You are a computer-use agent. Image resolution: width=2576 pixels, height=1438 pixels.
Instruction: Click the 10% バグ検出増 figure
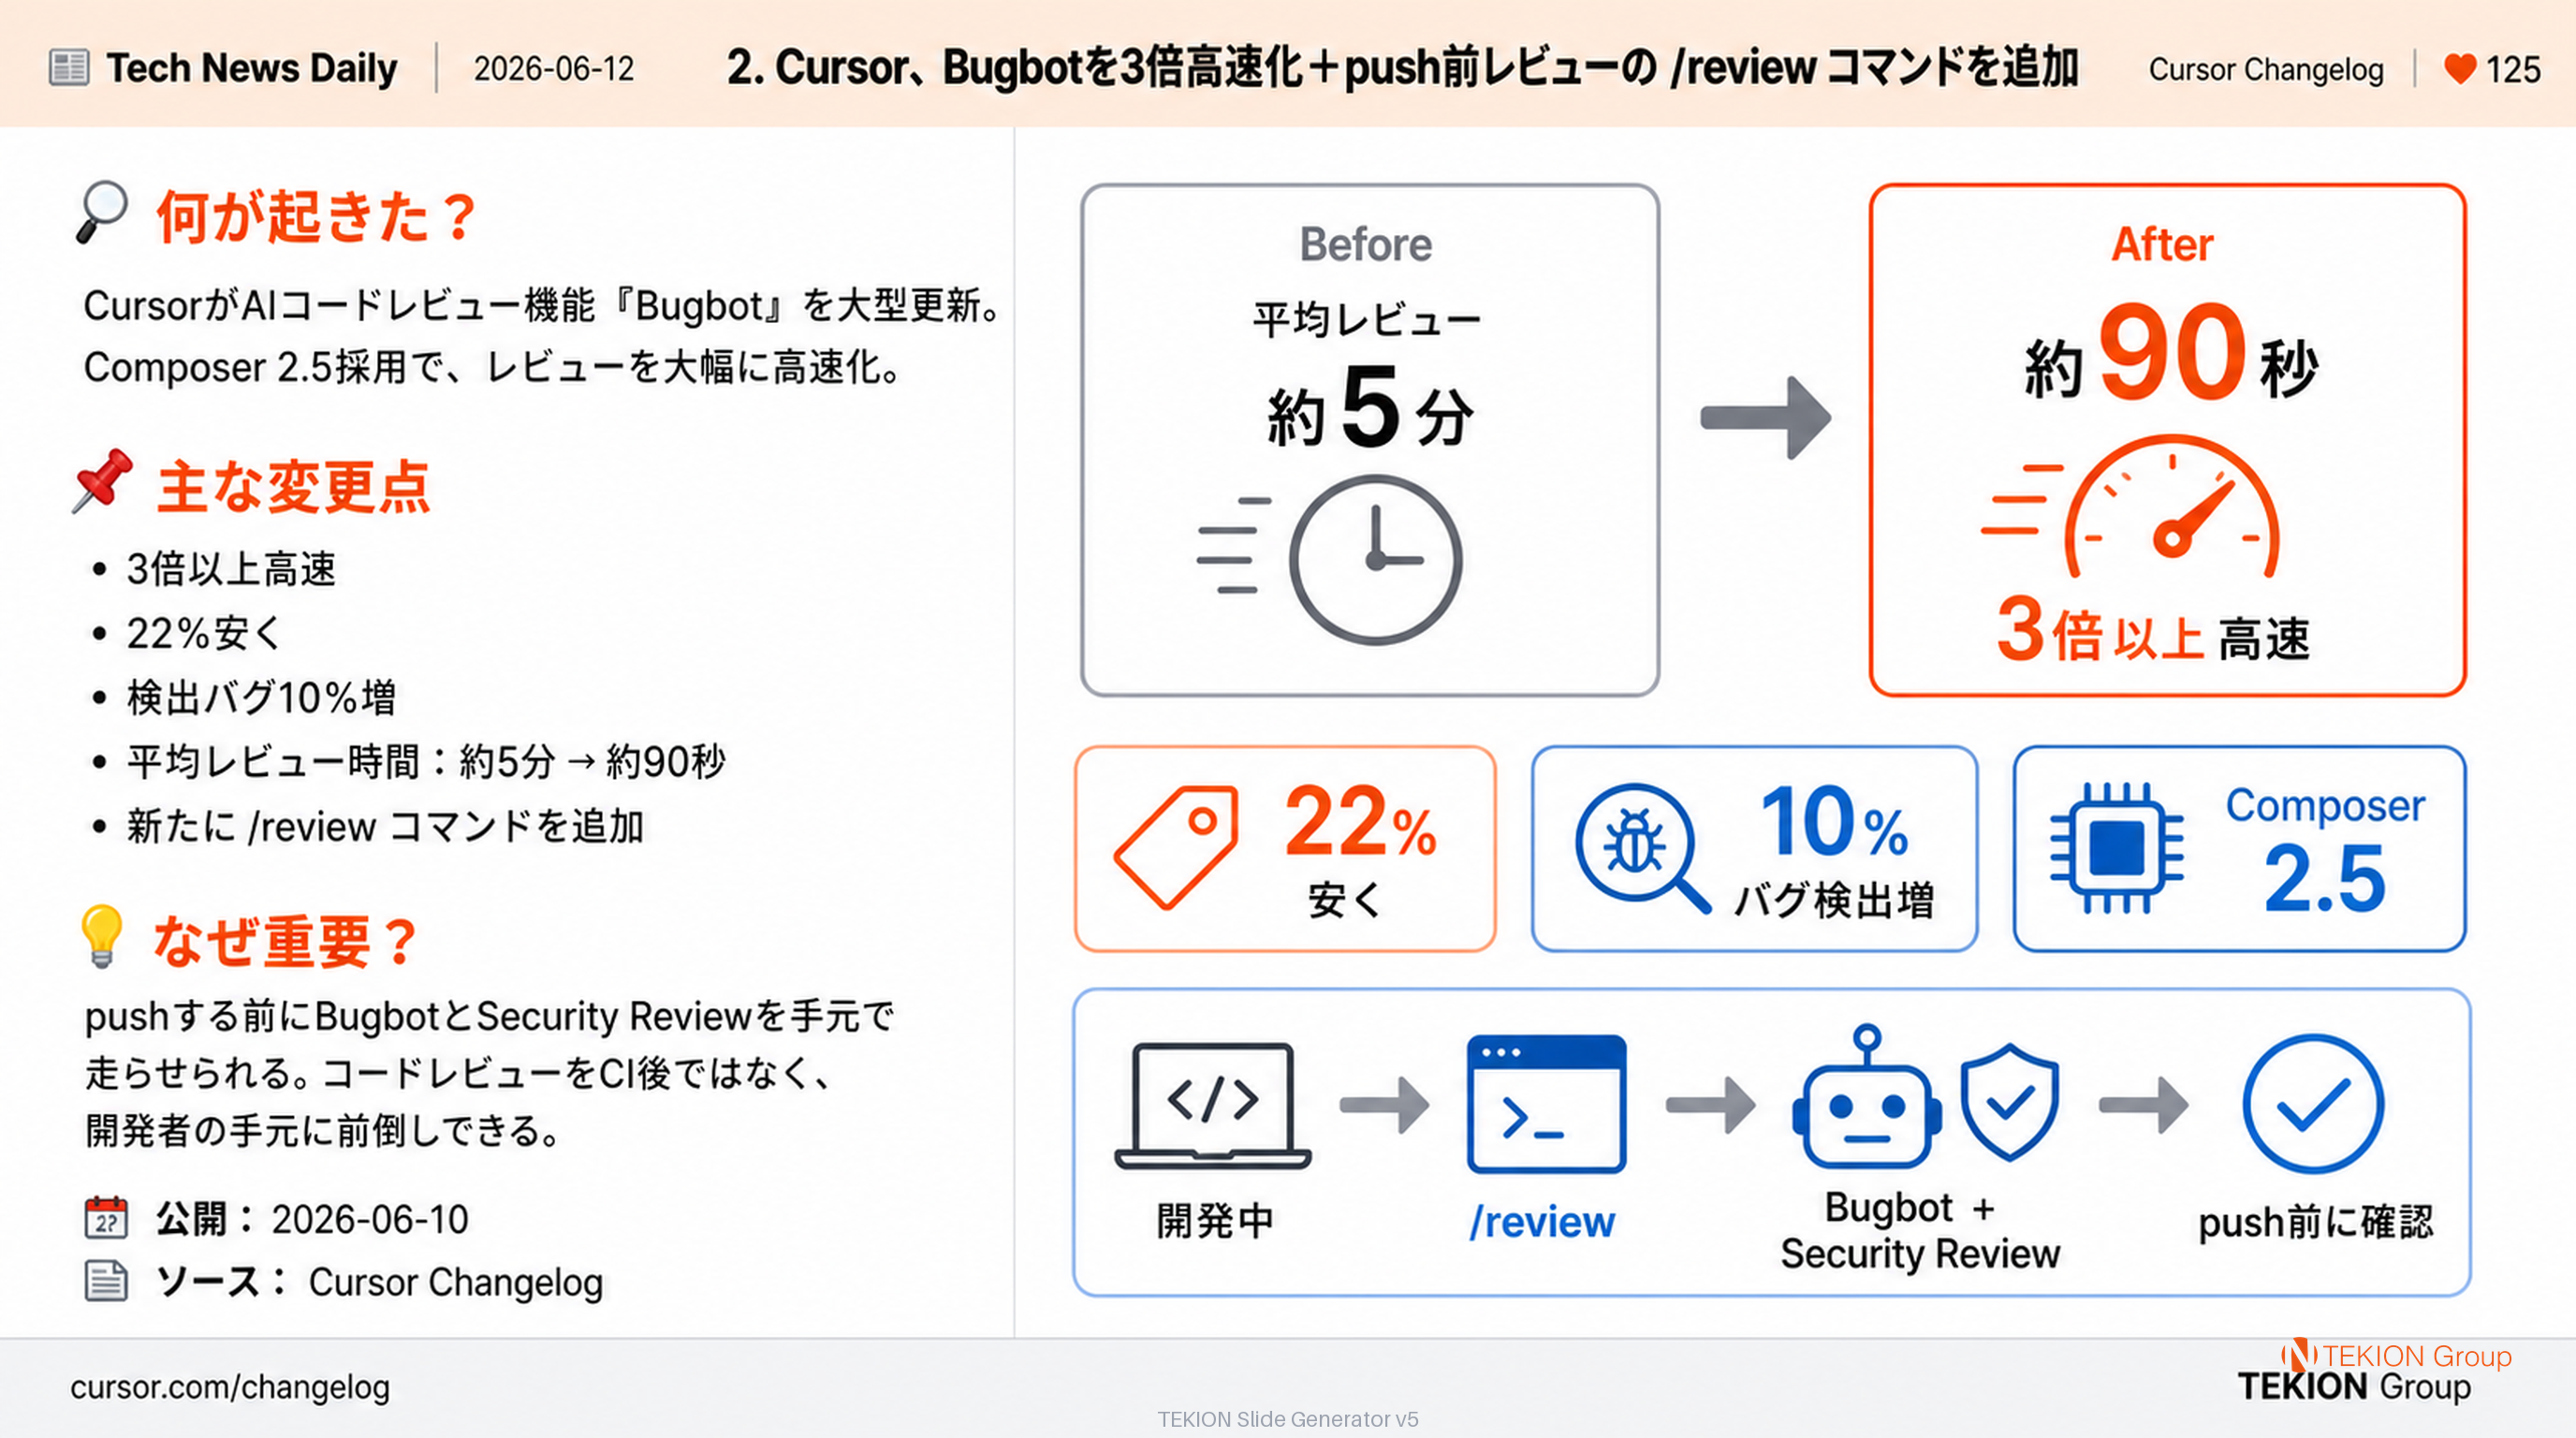(1834, 850)
